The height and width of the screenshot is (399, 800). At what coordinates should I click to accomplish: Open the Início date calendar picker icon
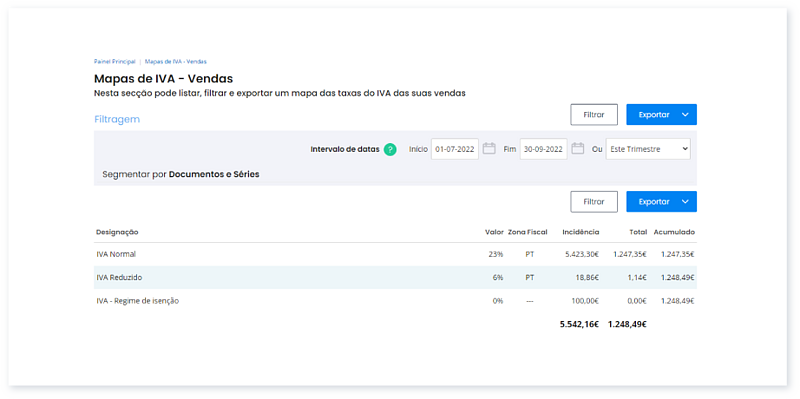489,149
